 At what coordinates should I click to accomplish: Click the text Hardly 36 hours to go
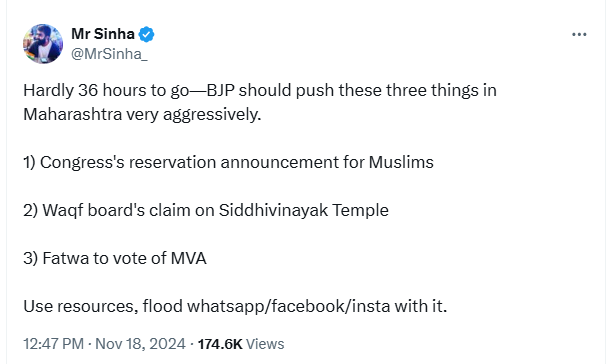coord(106,91)
